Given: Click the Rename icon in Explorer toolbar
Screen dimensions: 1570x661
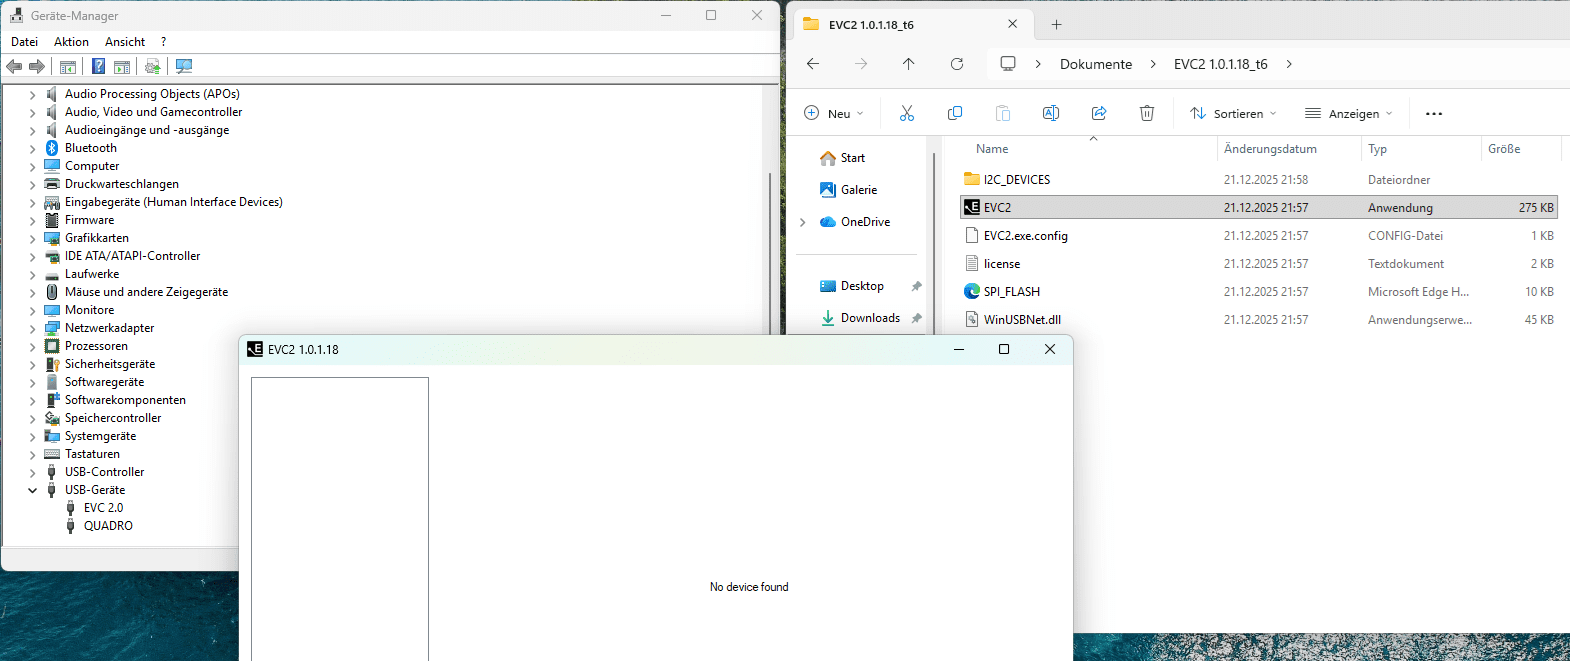Looking at the screenshot, I should (1051, 113).
